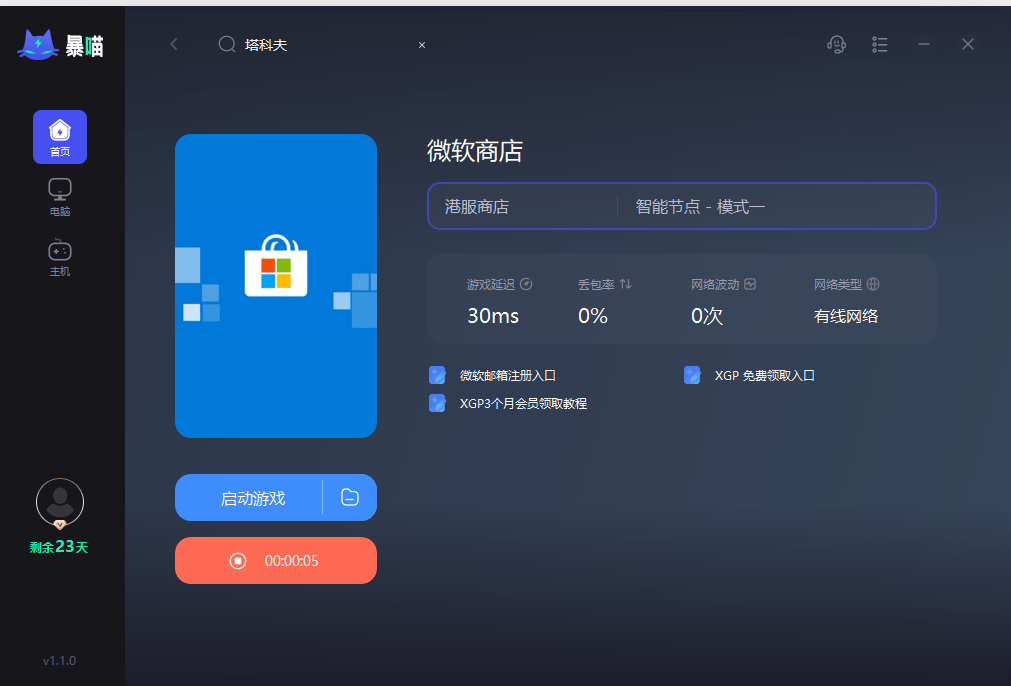Clear the search text with x
The height and width of the screenshot is (686, 1011).
[x=422, y=45]
